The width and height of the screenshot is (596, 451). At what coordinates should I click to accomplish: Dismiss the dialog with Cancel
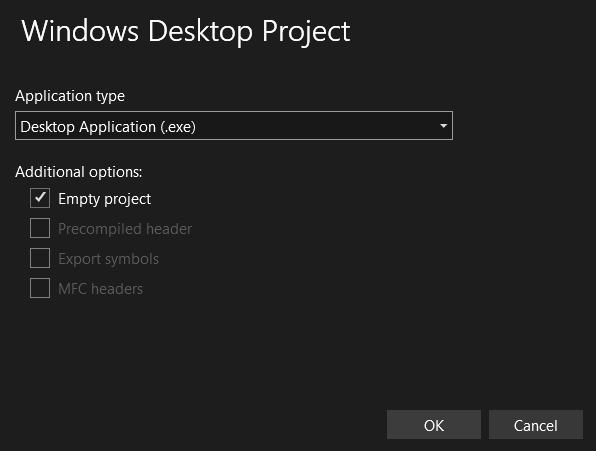coord(536,425)
